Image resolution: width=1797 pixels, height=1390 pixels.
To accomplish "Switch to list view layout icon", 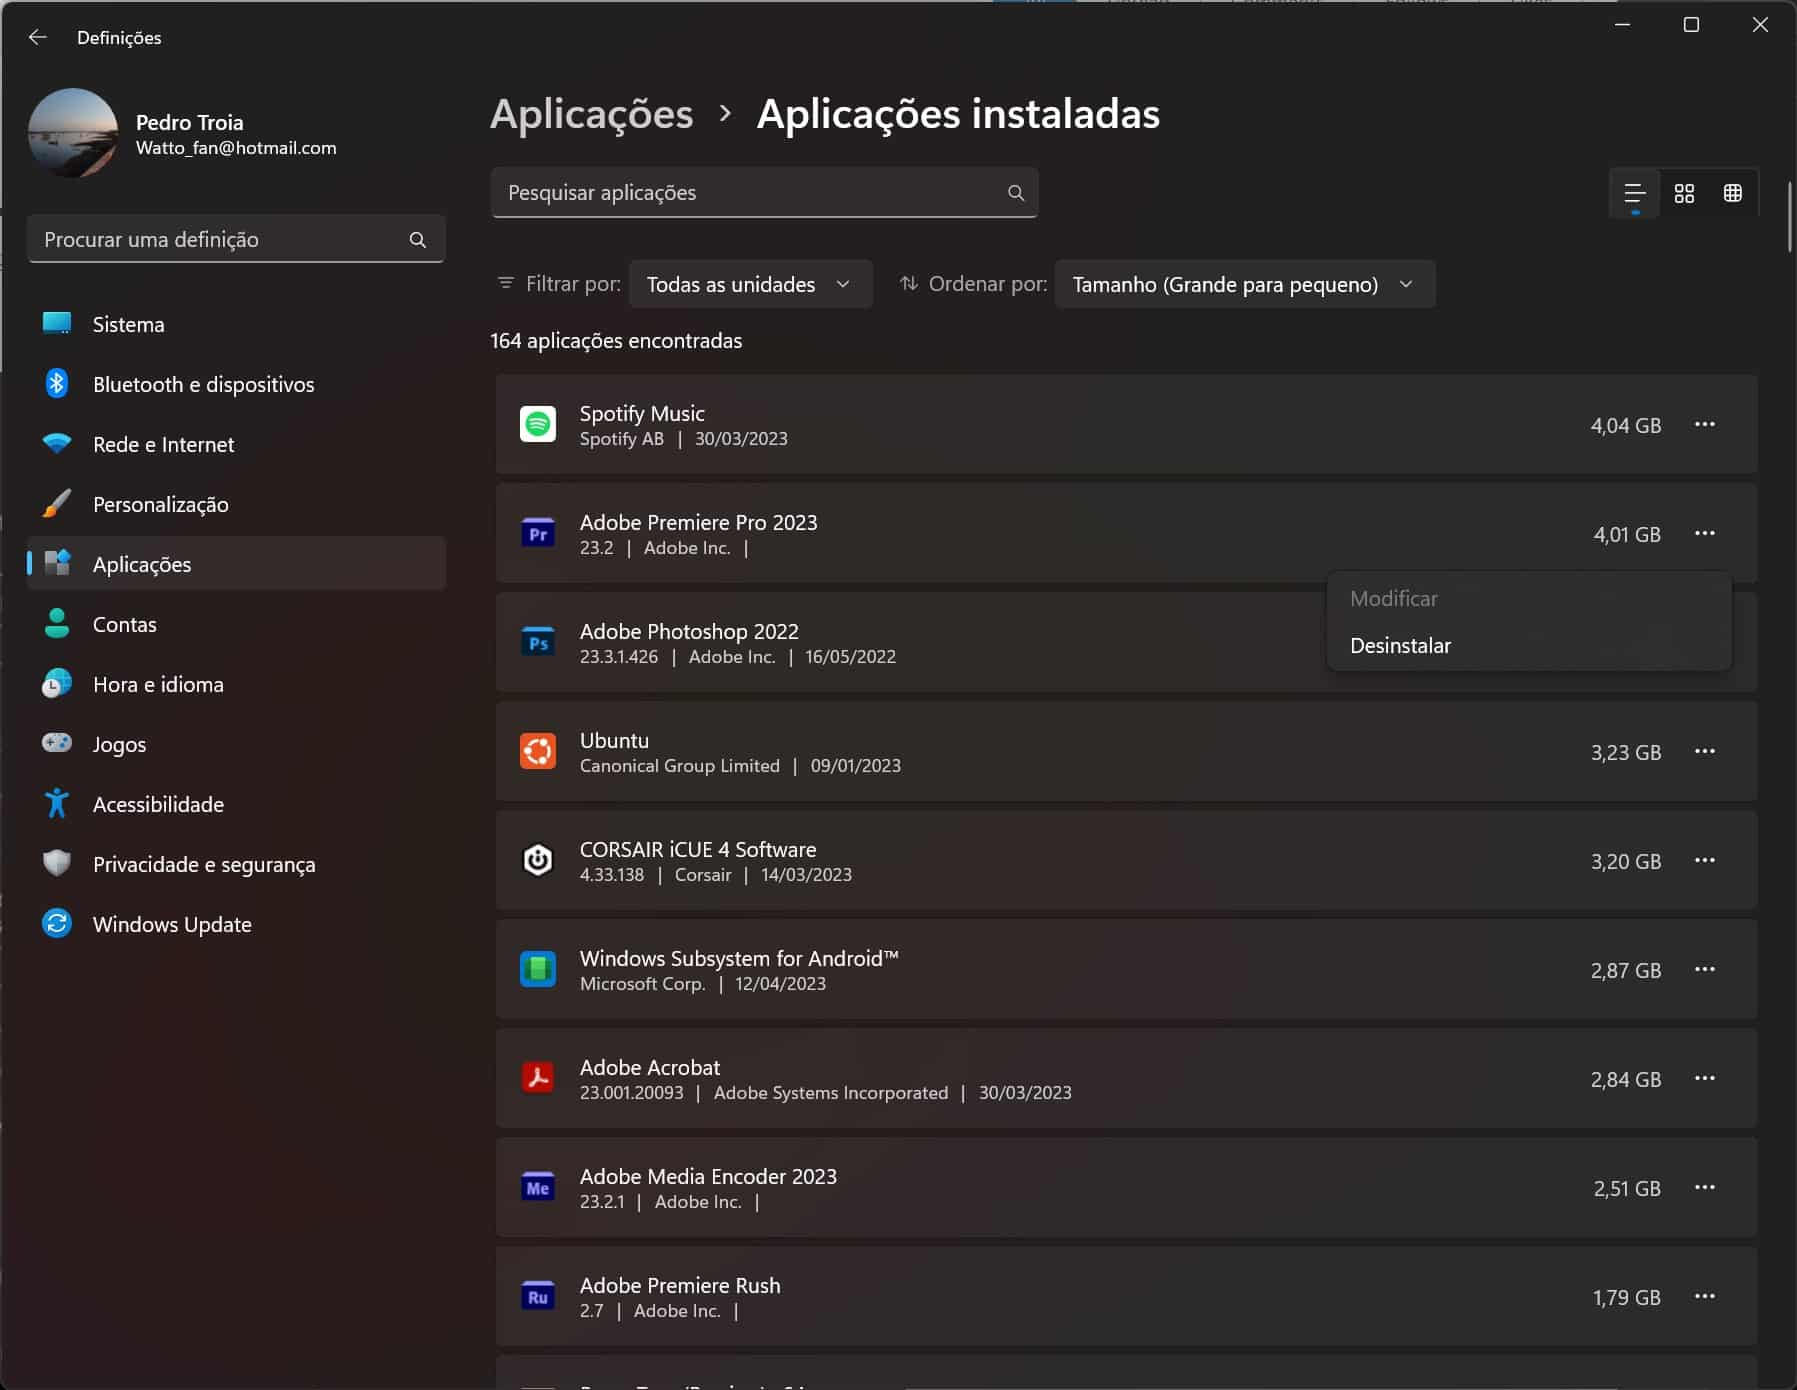I will (1634, 193).
